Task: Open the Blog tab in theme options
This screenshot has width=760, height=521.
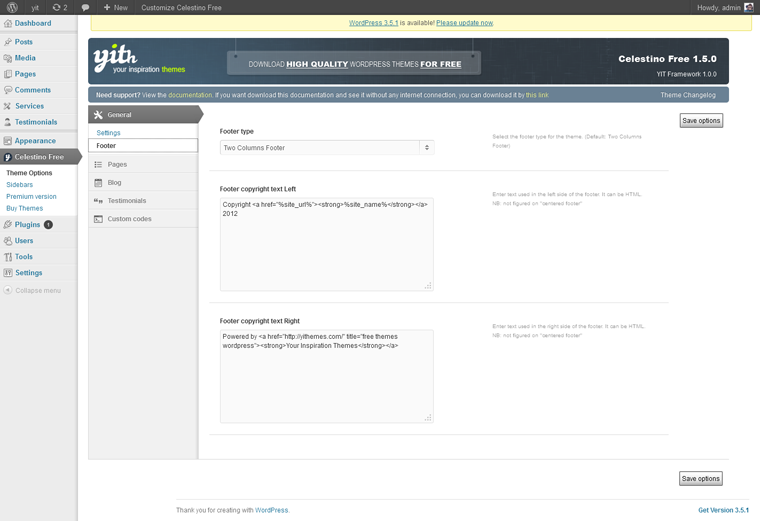Action: click(x=143, y=183)
